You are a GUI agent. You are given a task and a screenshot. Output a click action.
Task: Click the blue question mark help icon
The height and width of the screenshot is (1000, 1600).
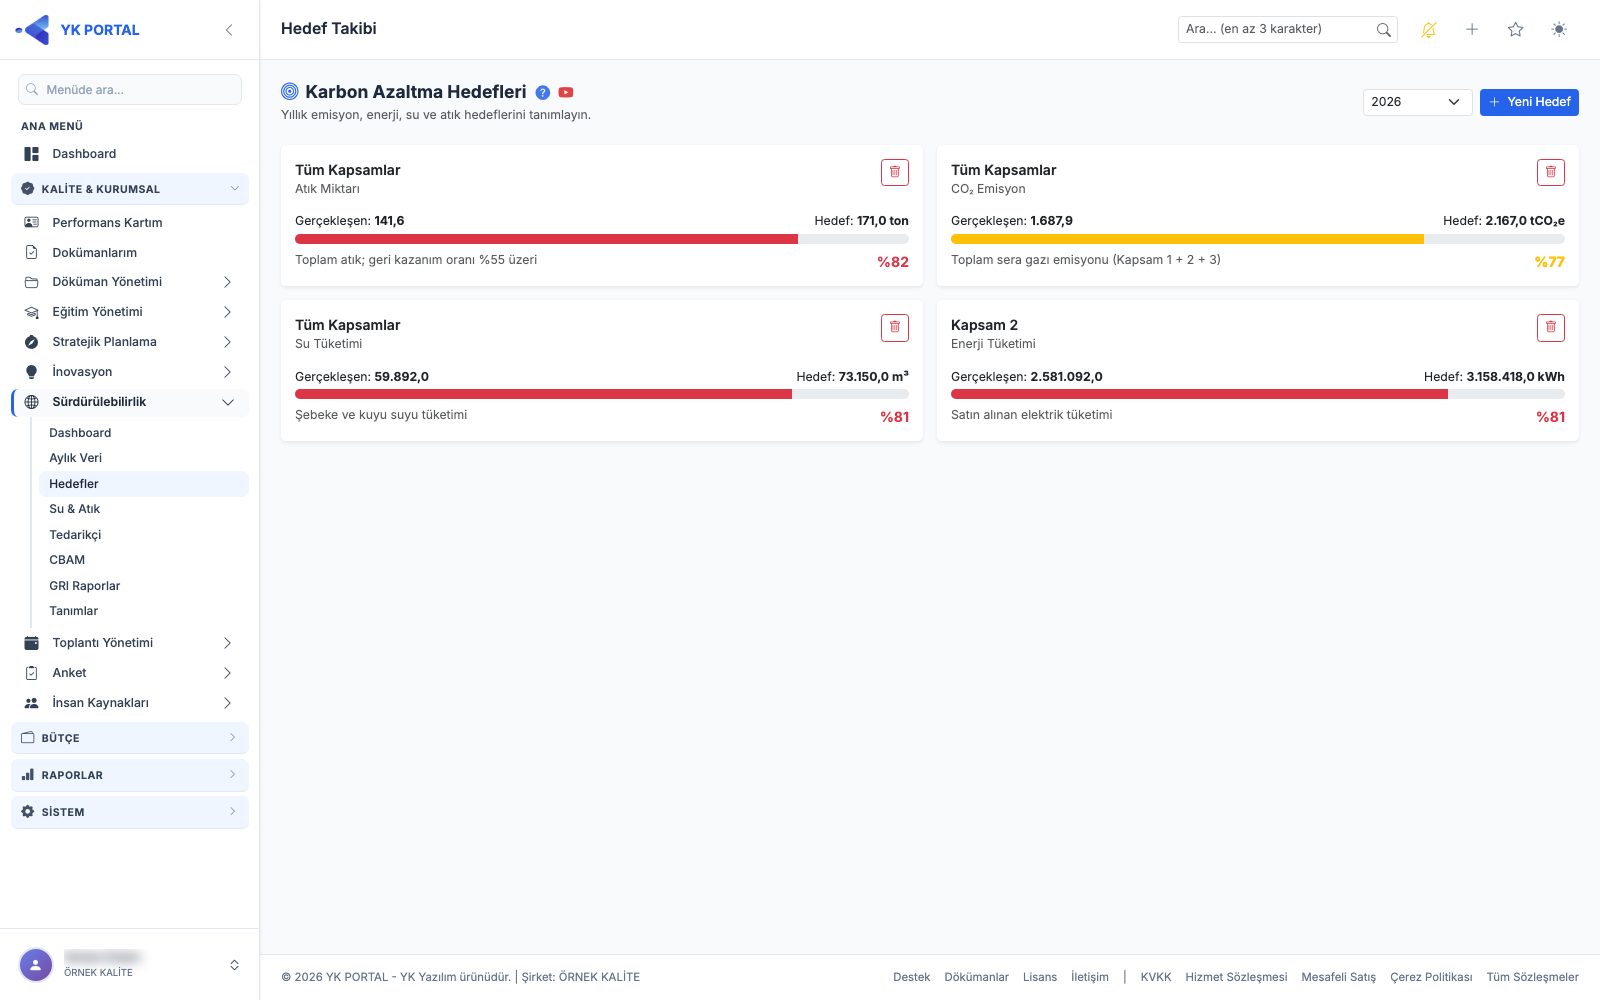tap(543, 92)
